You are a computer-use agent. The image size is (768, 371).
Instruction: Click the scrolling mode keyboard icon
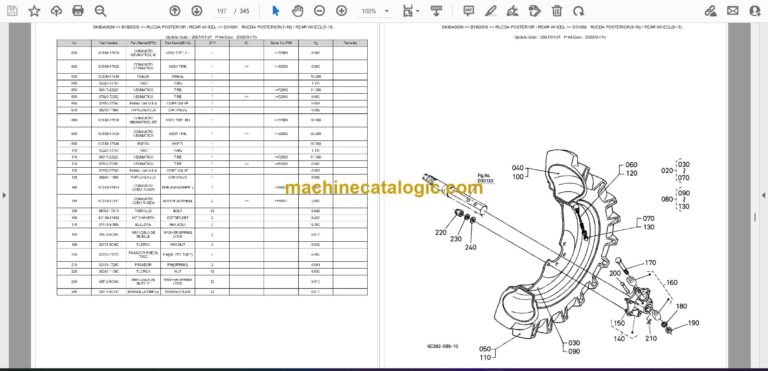point(436,11)
